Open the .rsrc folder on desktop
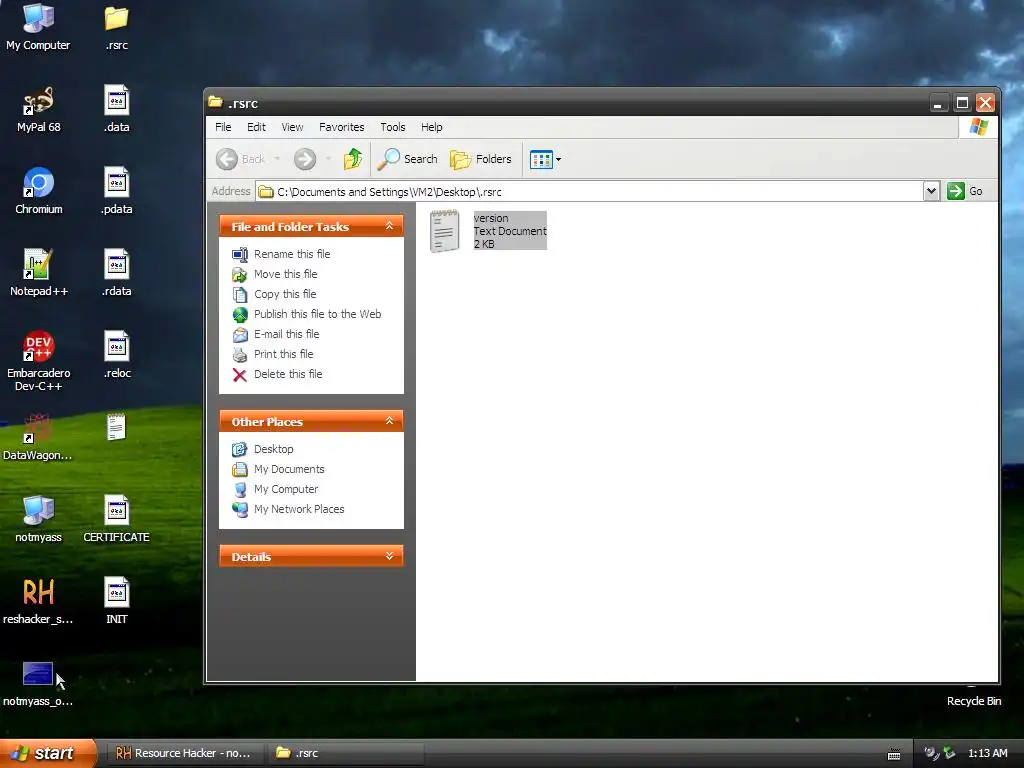 pyautogui.click(x=116, y=27)
